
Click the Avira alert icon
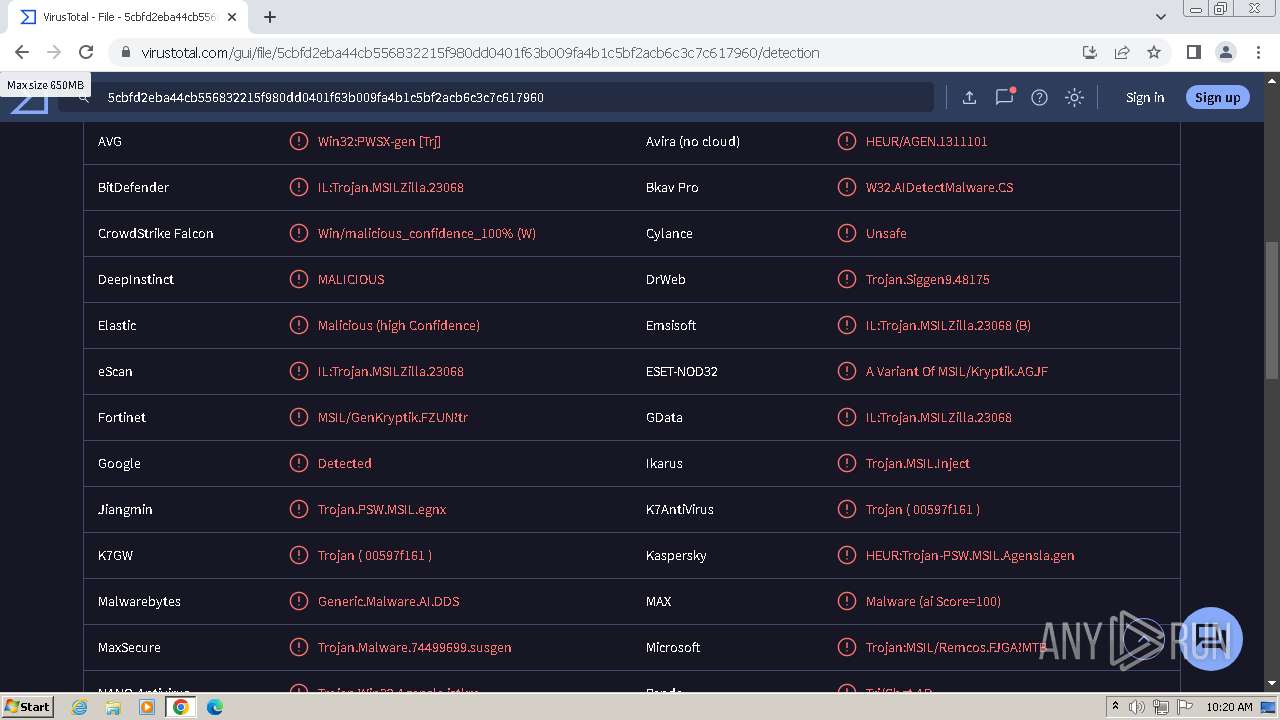coord(846,141)
